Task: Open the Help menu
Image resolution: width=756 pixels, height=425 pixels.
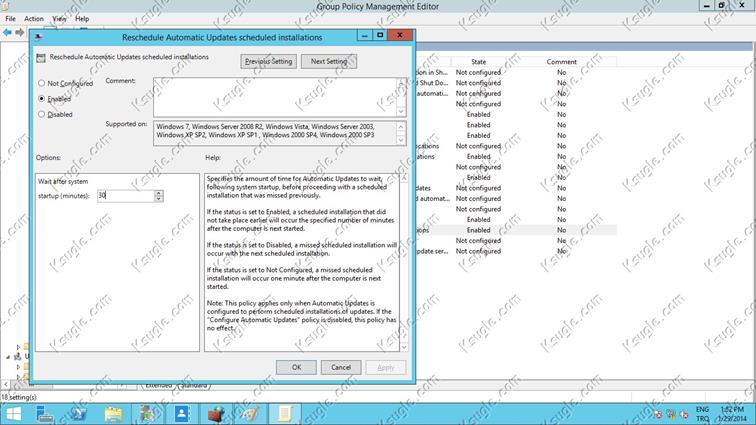Action: [82, 18]
